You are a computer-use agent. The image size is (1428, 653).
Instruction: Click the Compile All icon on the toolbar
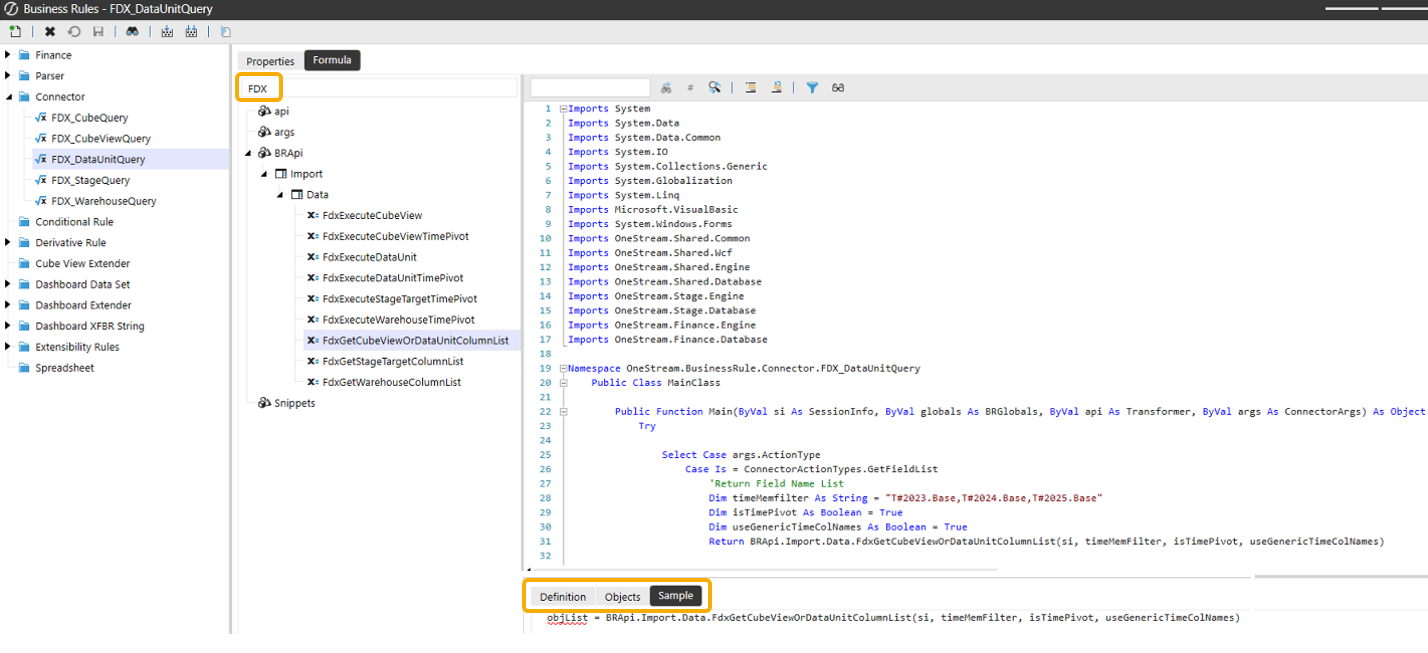pyautogui.click(x=190, y=31)
